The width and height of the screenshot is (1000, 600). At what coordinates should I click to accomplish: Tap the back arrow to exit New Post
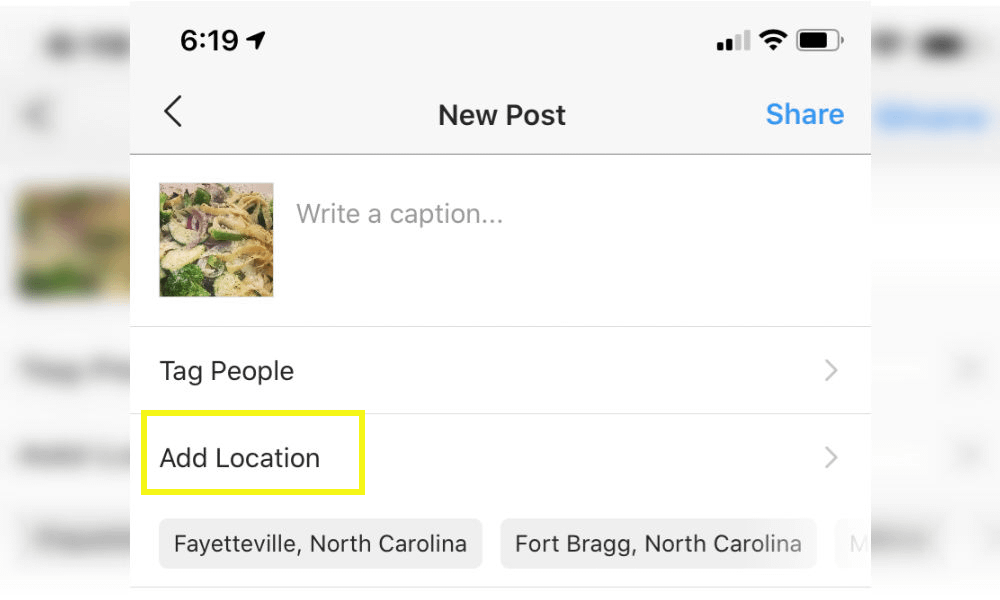(172, 112)
